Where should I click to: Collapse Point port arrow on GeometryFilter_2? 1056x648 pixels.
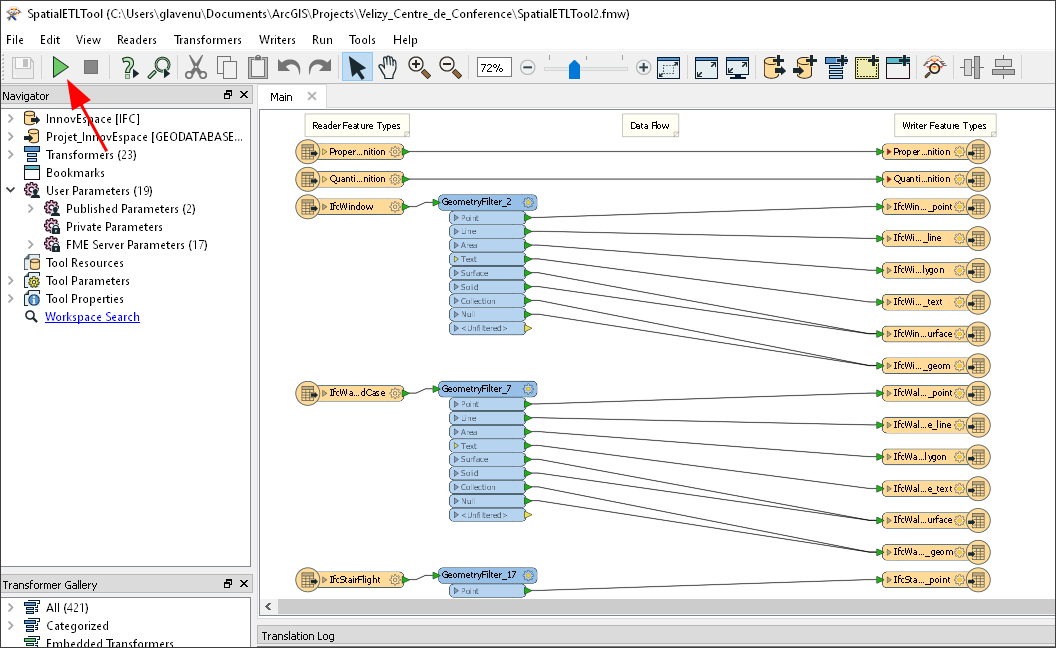(x=456, y=218)
